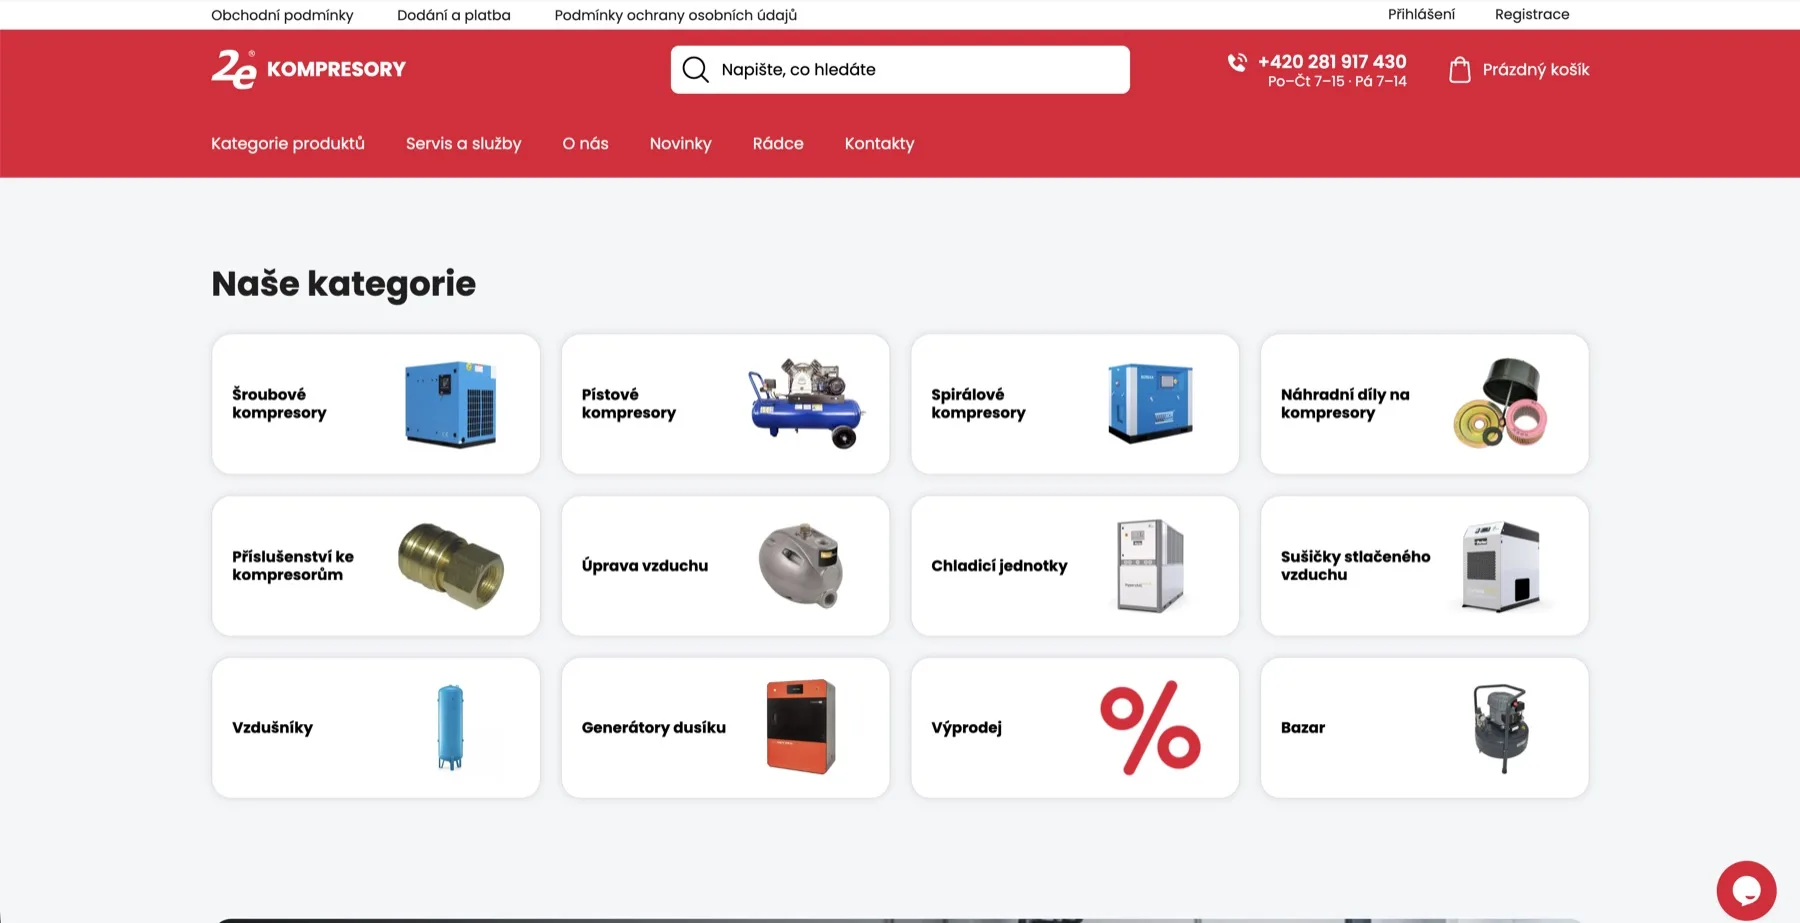The height and width of the screenshot is (923, 1800).
Task: Click the compressed air dryer image
Action: tap(1500, 566)
